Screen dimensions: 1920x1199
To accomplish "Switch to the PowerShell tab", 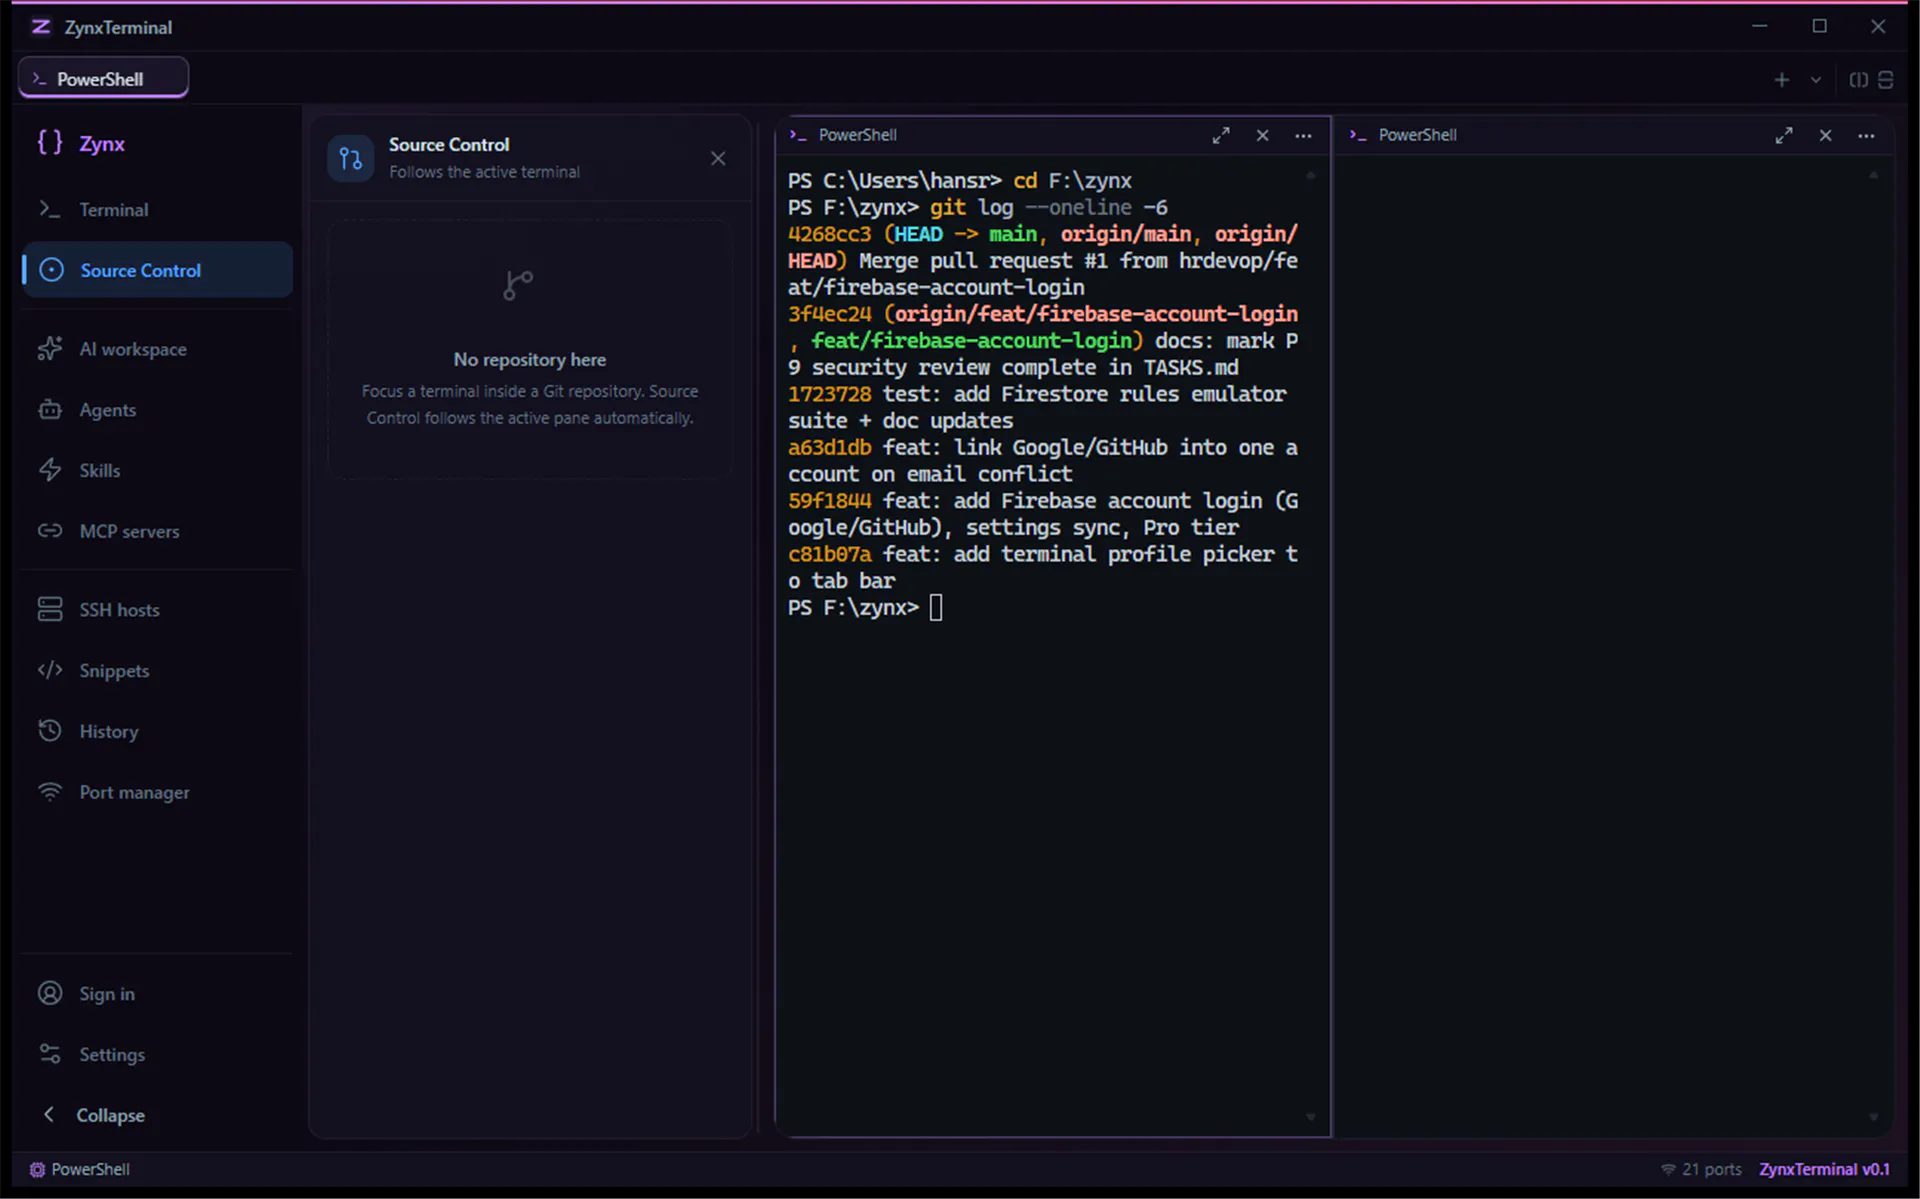I will tap(104, 79).
